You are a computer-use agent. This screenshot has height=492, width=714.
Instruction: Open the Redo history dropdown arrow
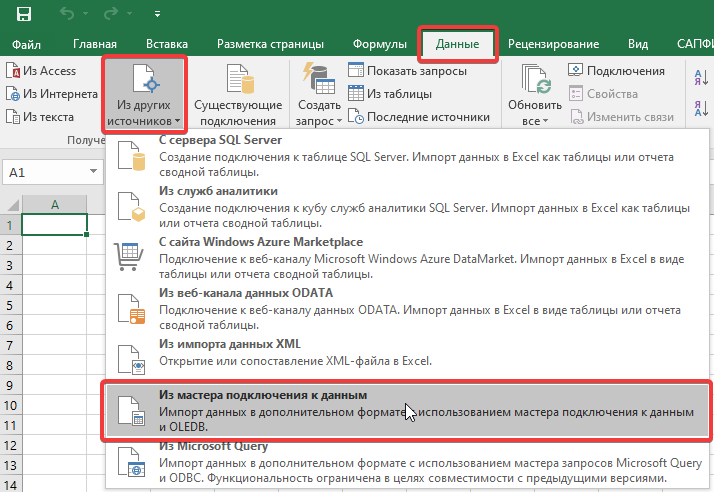tap(130, 14)
